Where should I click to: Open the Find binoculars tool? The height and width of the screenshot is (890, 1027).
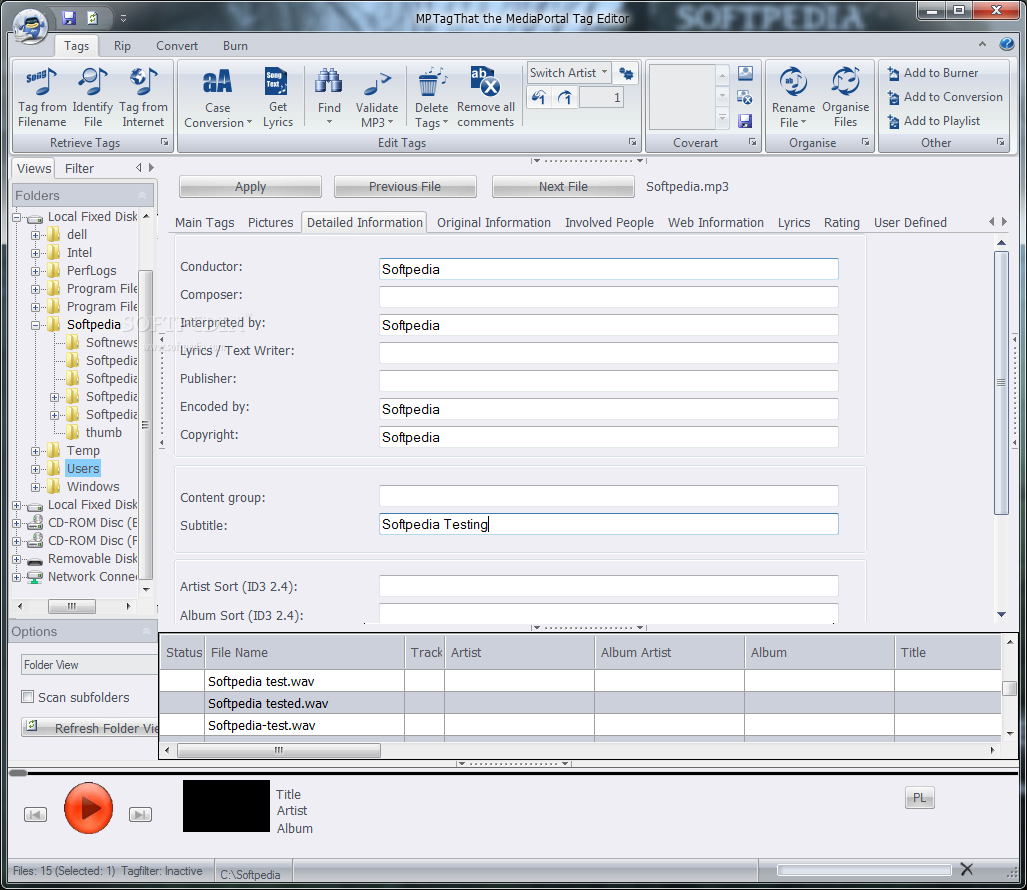click(x=329, y=81)
